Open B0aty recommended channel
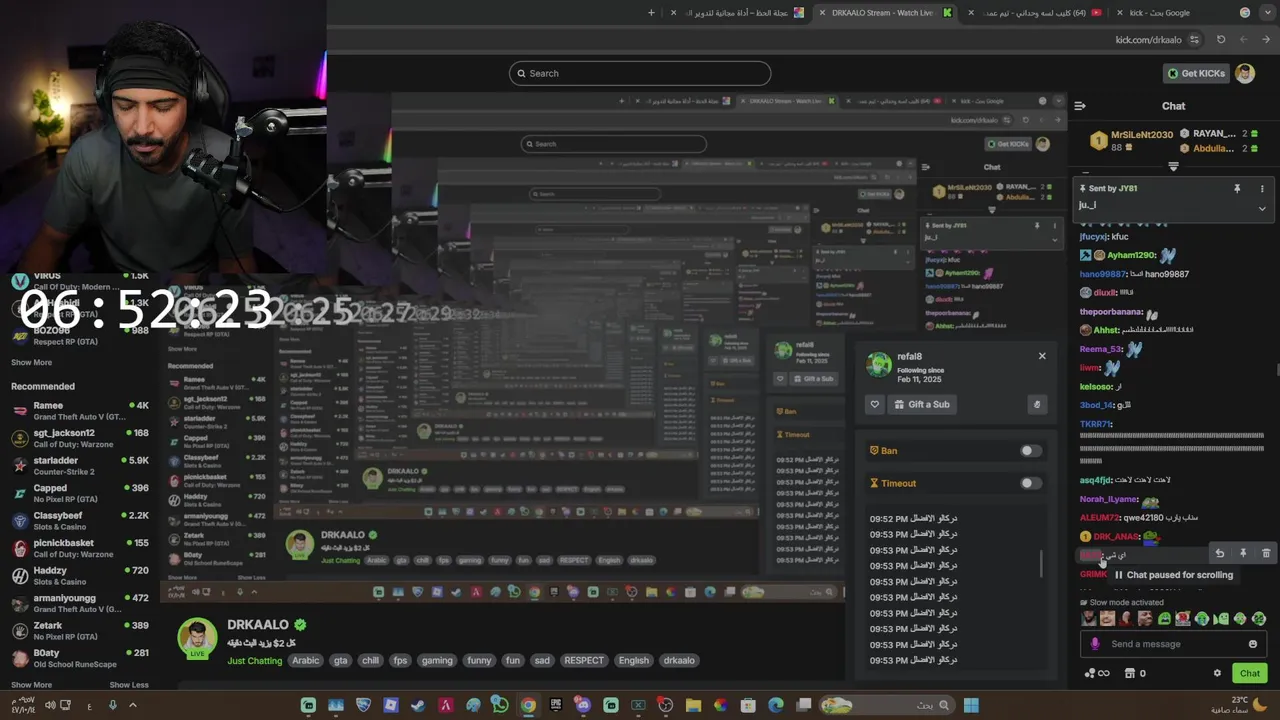 pos(80,658)
